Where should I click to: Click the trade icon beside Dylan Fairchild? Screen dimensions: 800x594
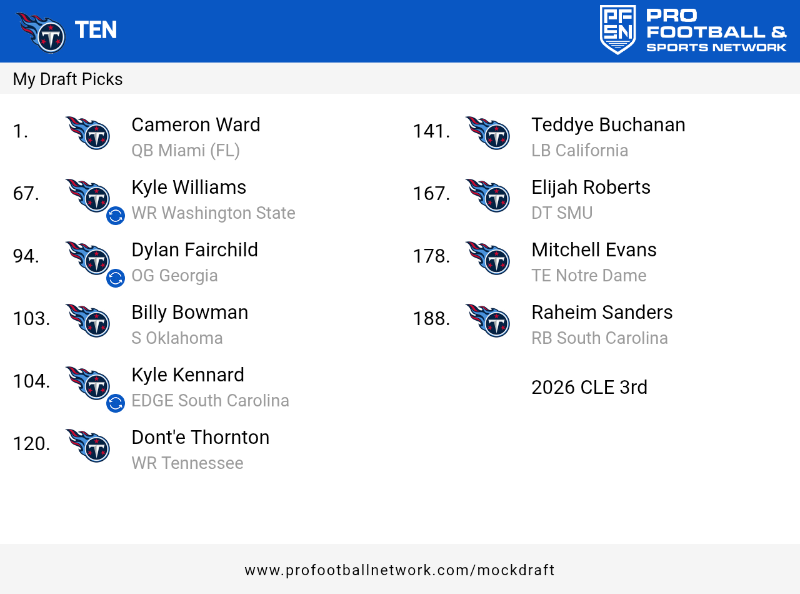pos(115,278)
